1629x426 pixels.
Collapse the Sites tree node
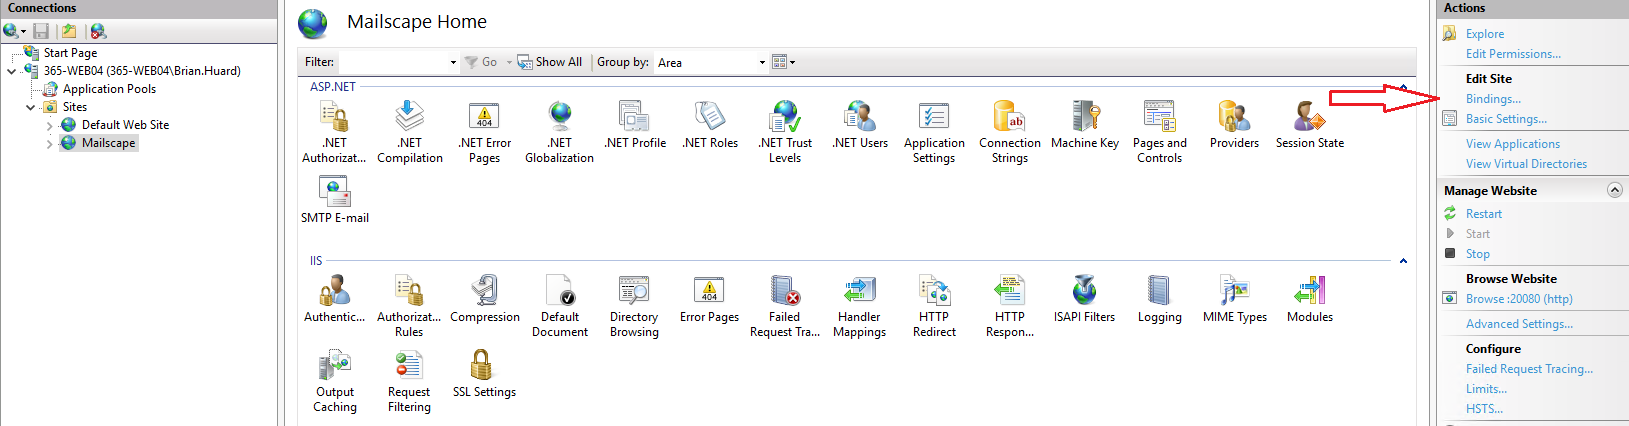pos(30,107)
